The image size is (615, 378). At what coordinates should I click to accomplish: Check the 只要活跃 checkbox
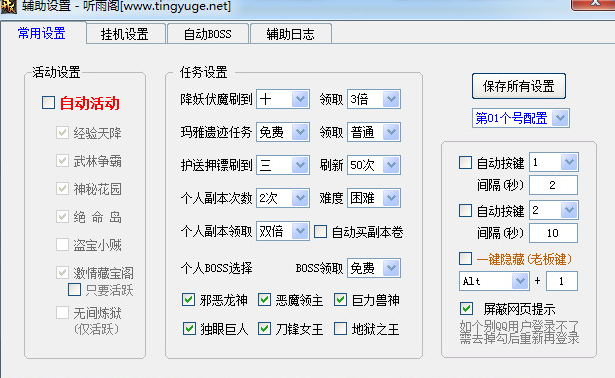tap(74, 290)
